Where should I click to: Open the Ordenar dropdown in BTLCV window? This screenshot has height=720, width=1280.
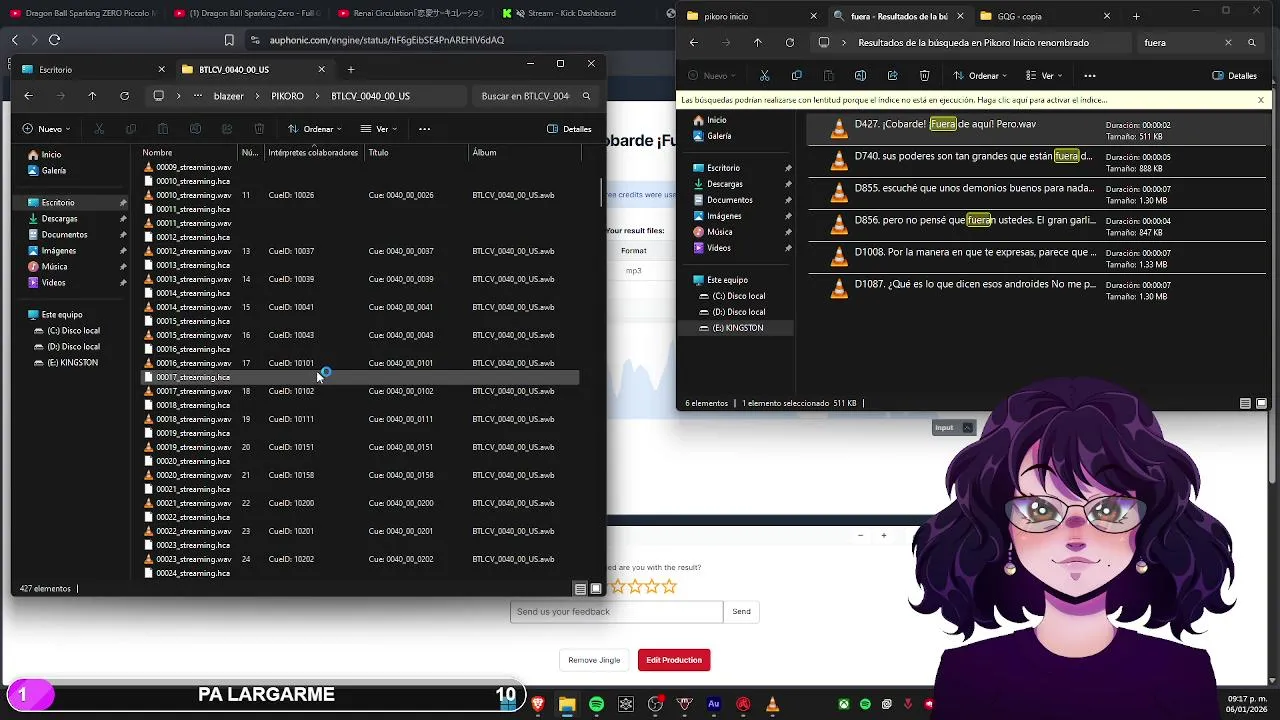(x=315, y=129)
